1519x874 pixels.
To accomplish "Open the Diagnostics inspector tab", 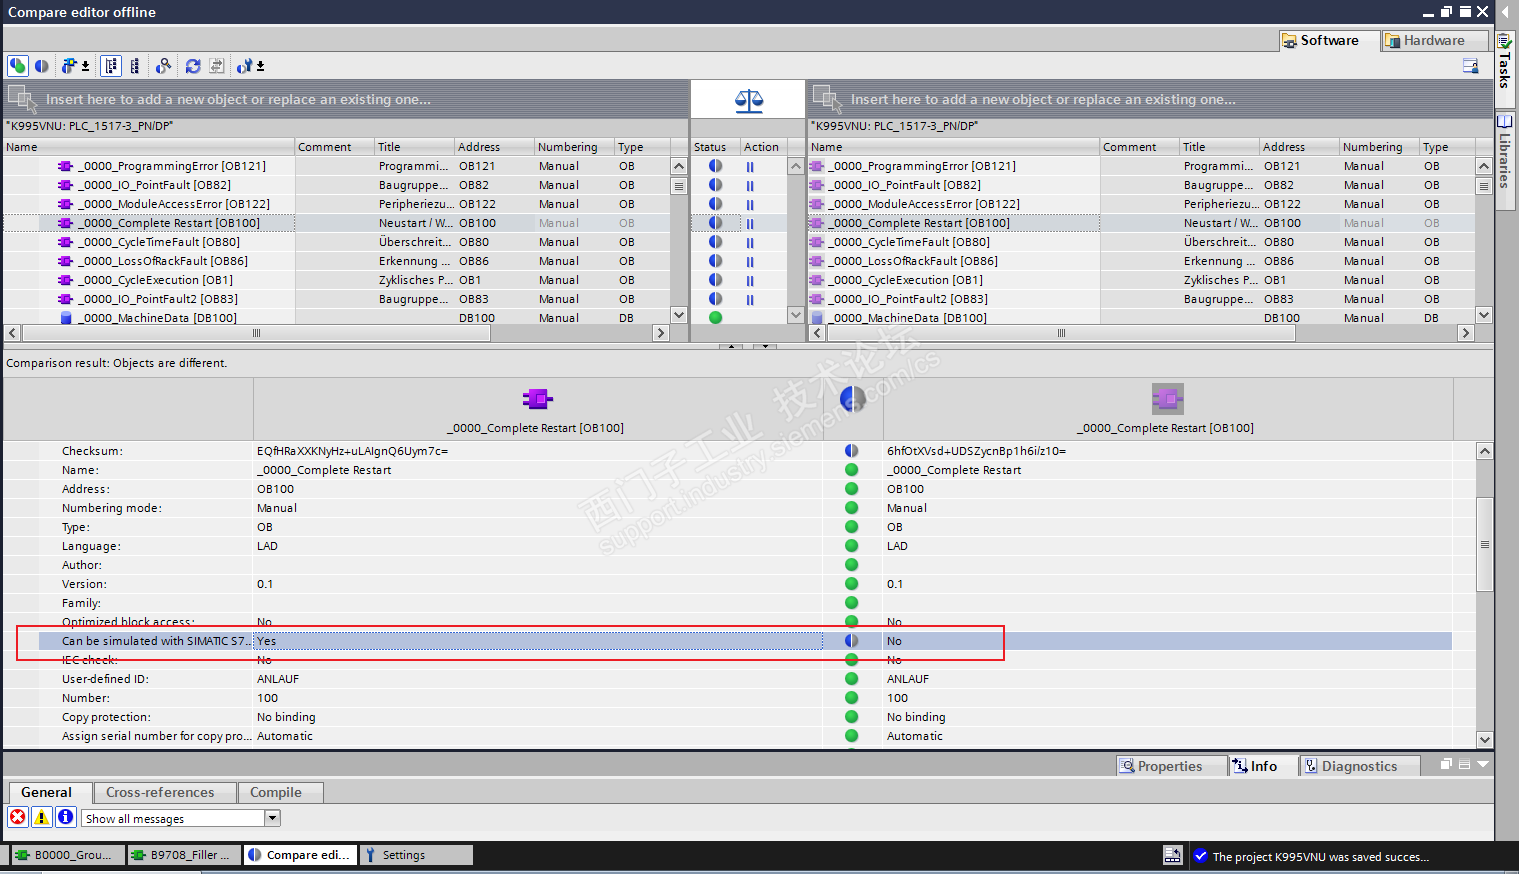I will tap(1359, 766).
